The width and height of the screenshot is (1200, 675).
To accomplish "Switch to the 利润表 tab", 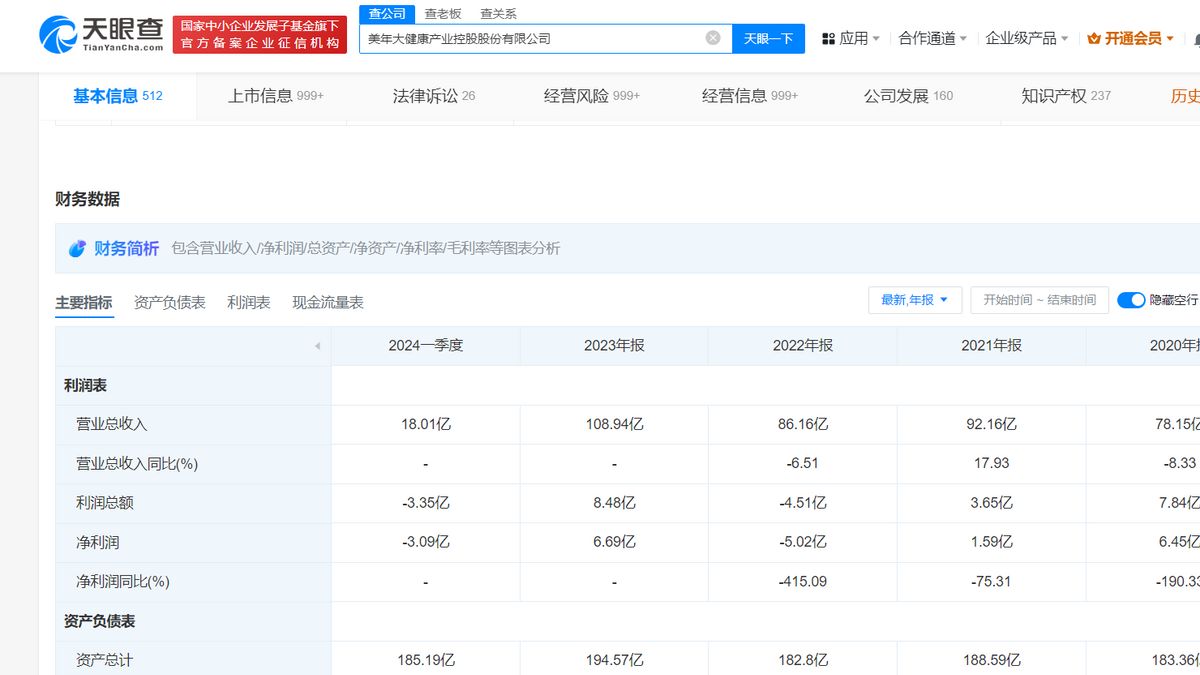I will pyautogui.click(x=249, y=302).
